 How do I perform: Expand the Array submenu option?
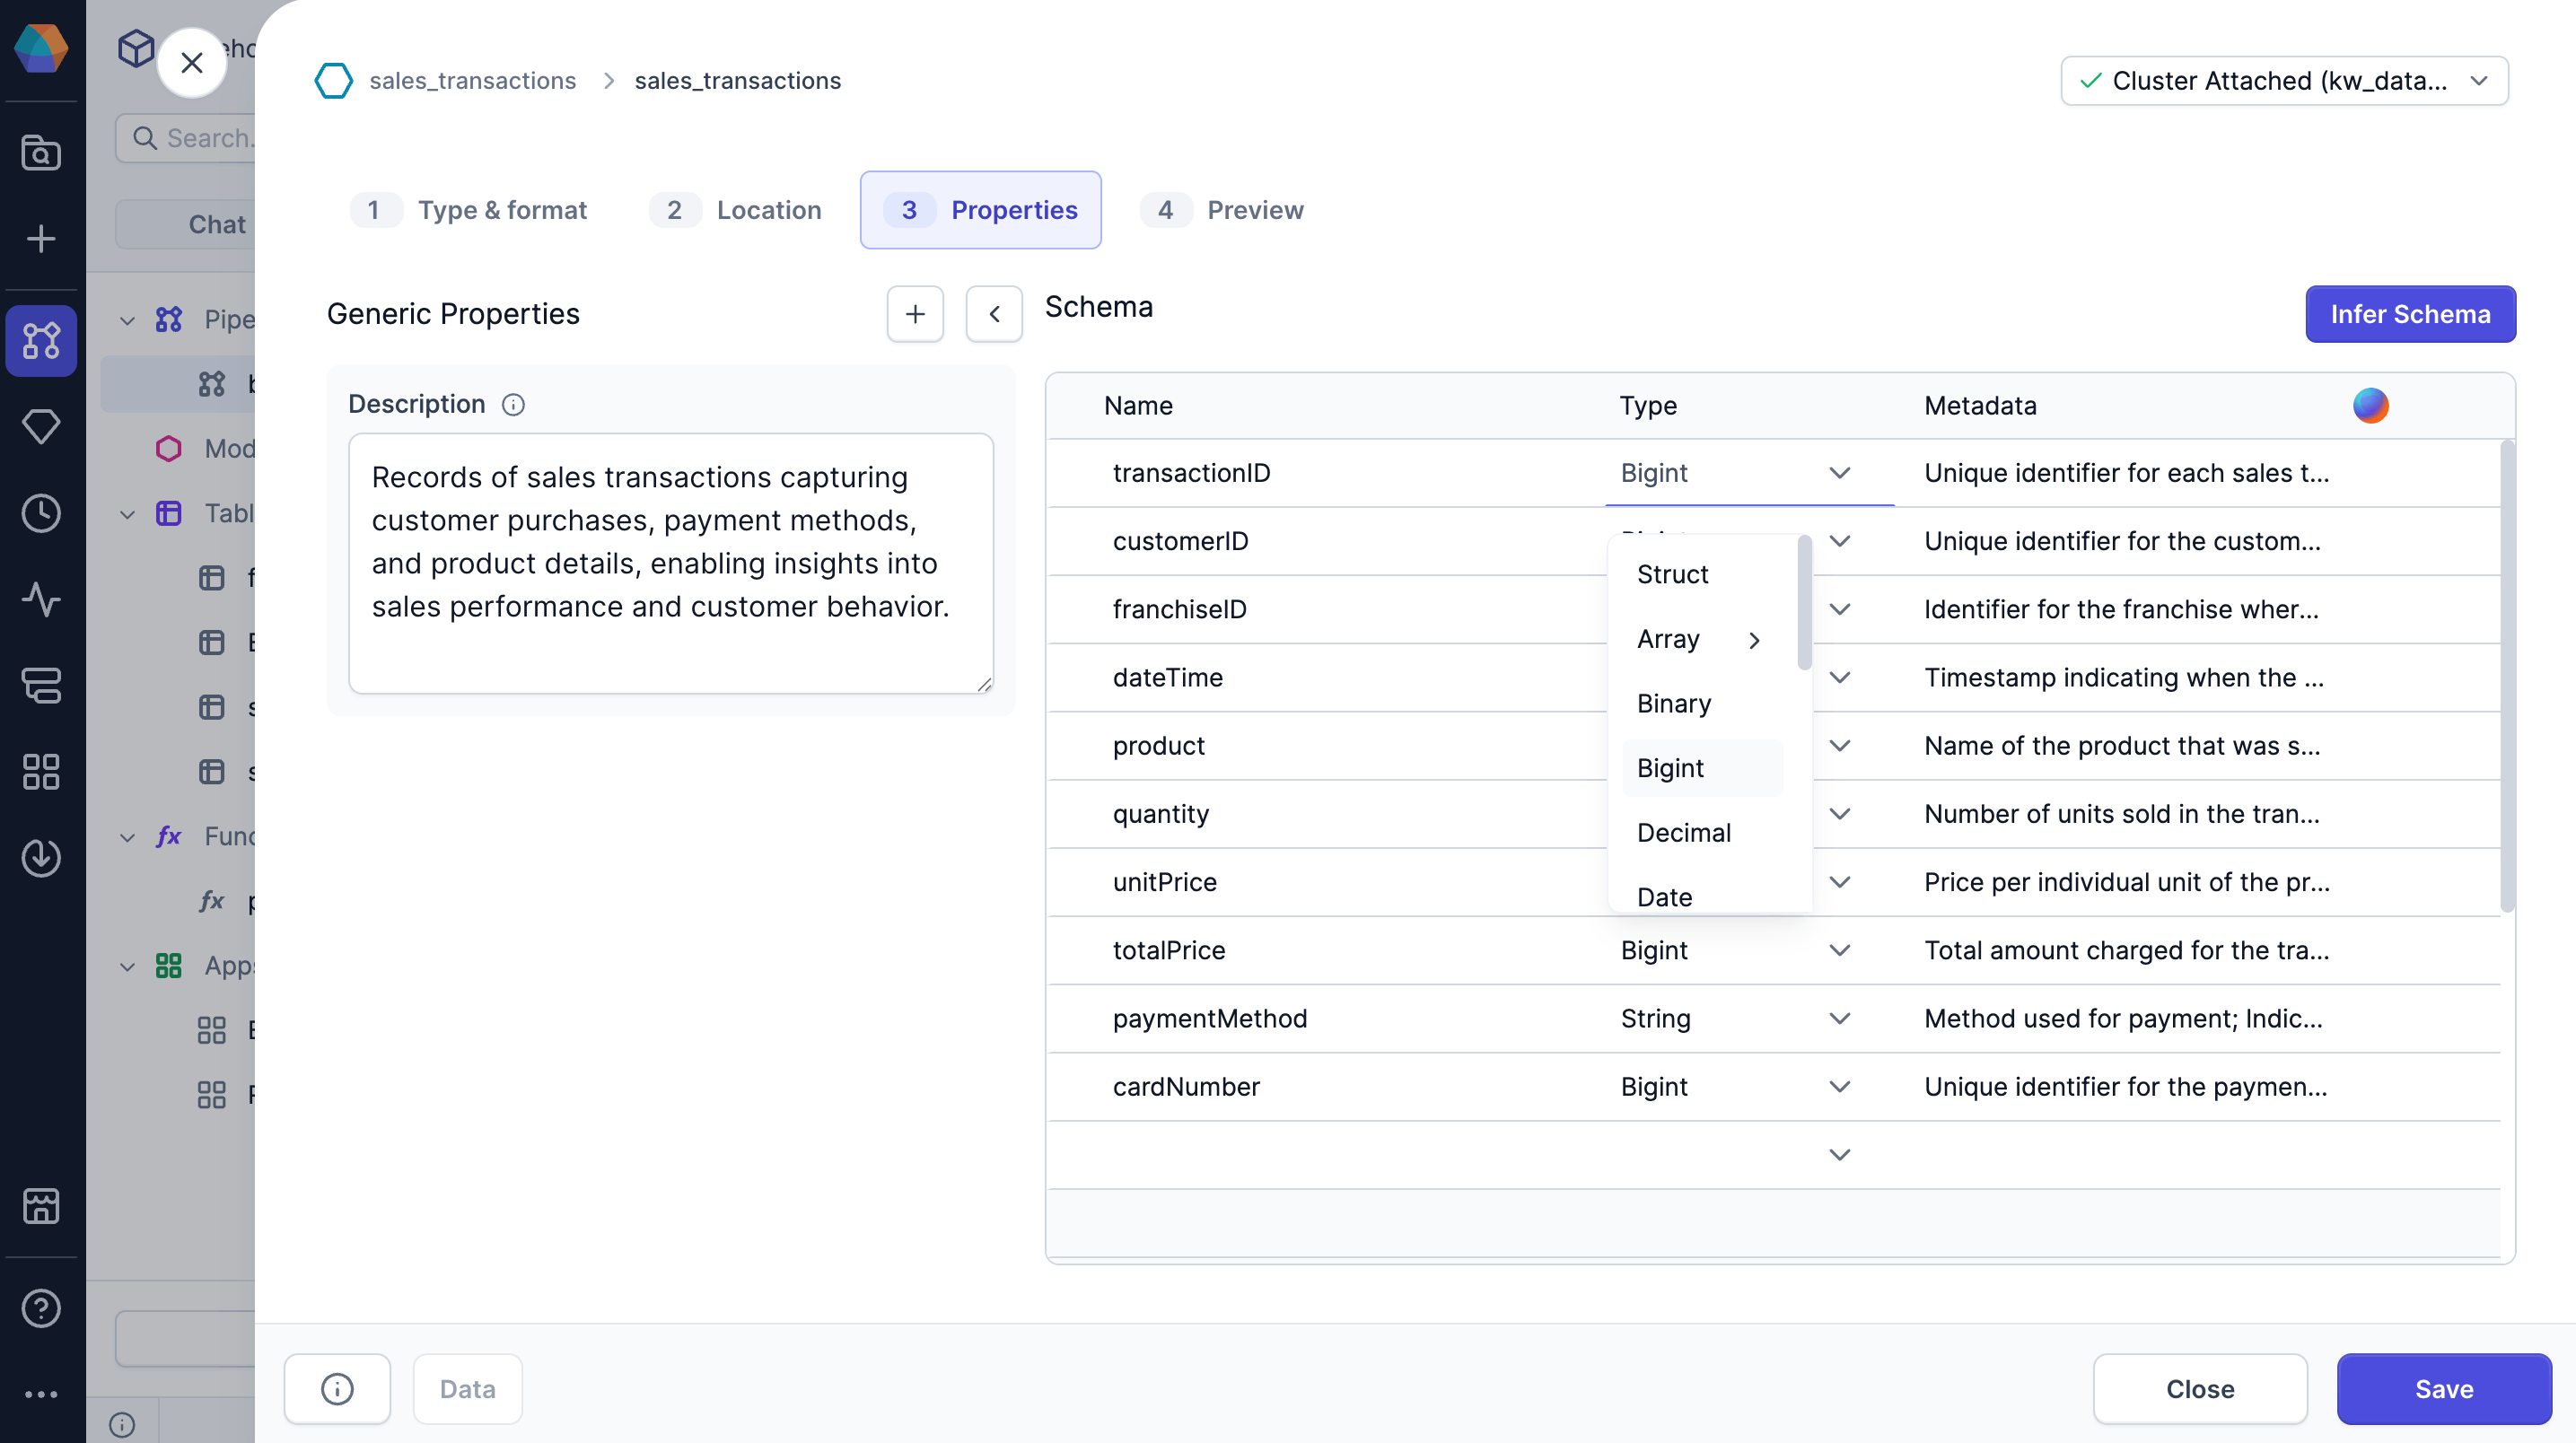1698,639
